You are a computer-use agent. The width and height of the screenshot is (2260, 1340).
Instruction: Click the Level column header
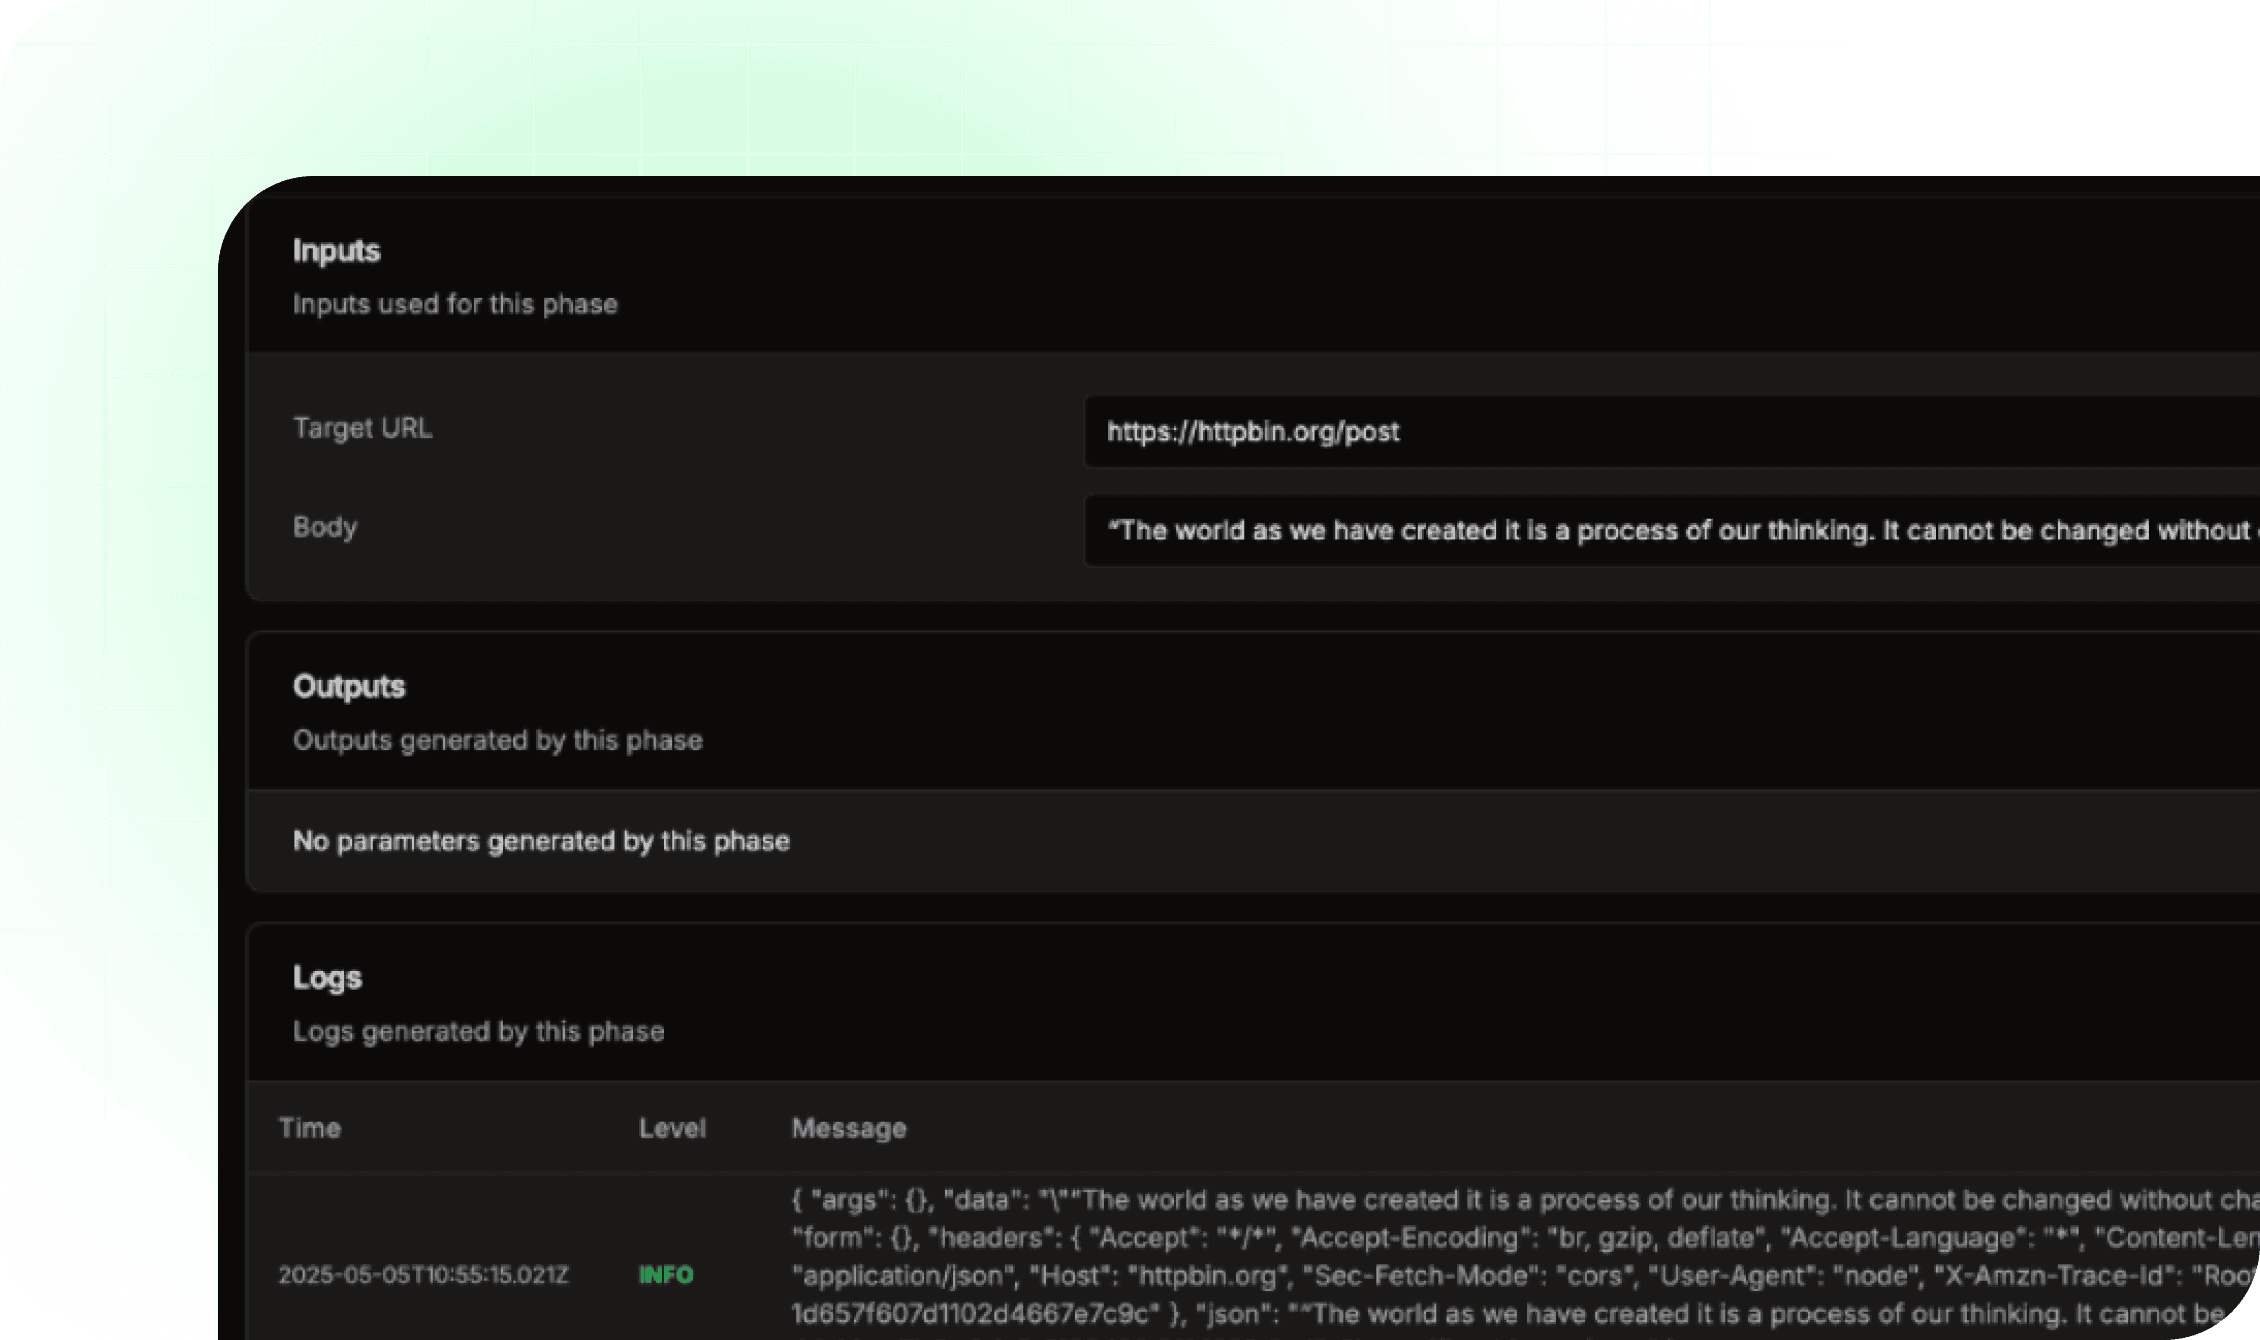(x=672, y=1128)
